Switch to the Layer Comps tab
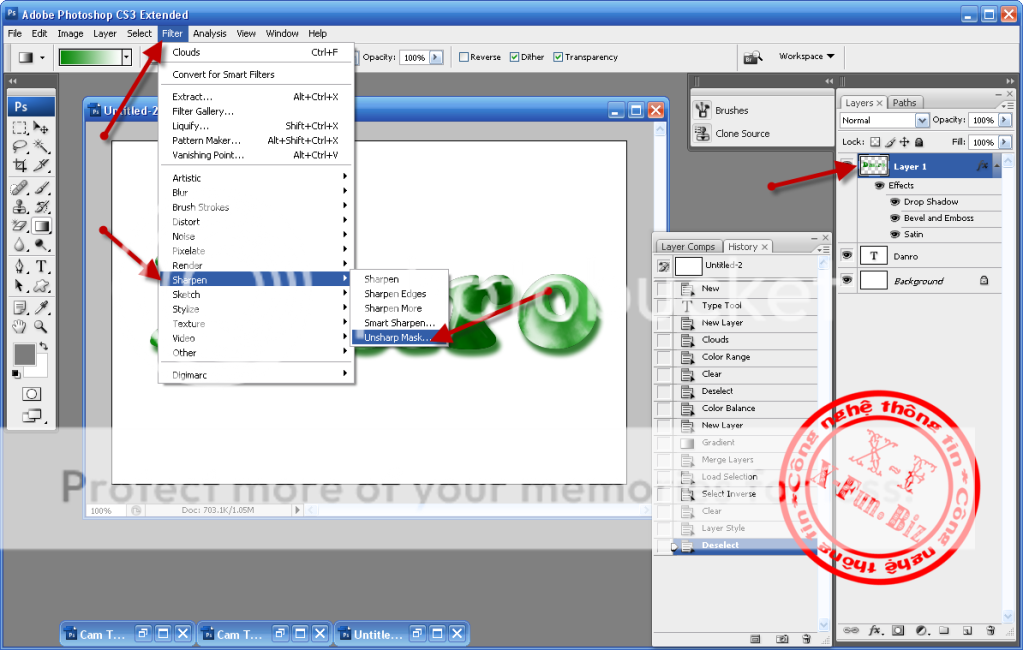This screenshot has width=1023, height=650. pyautogui.click(x=688, y=247)
